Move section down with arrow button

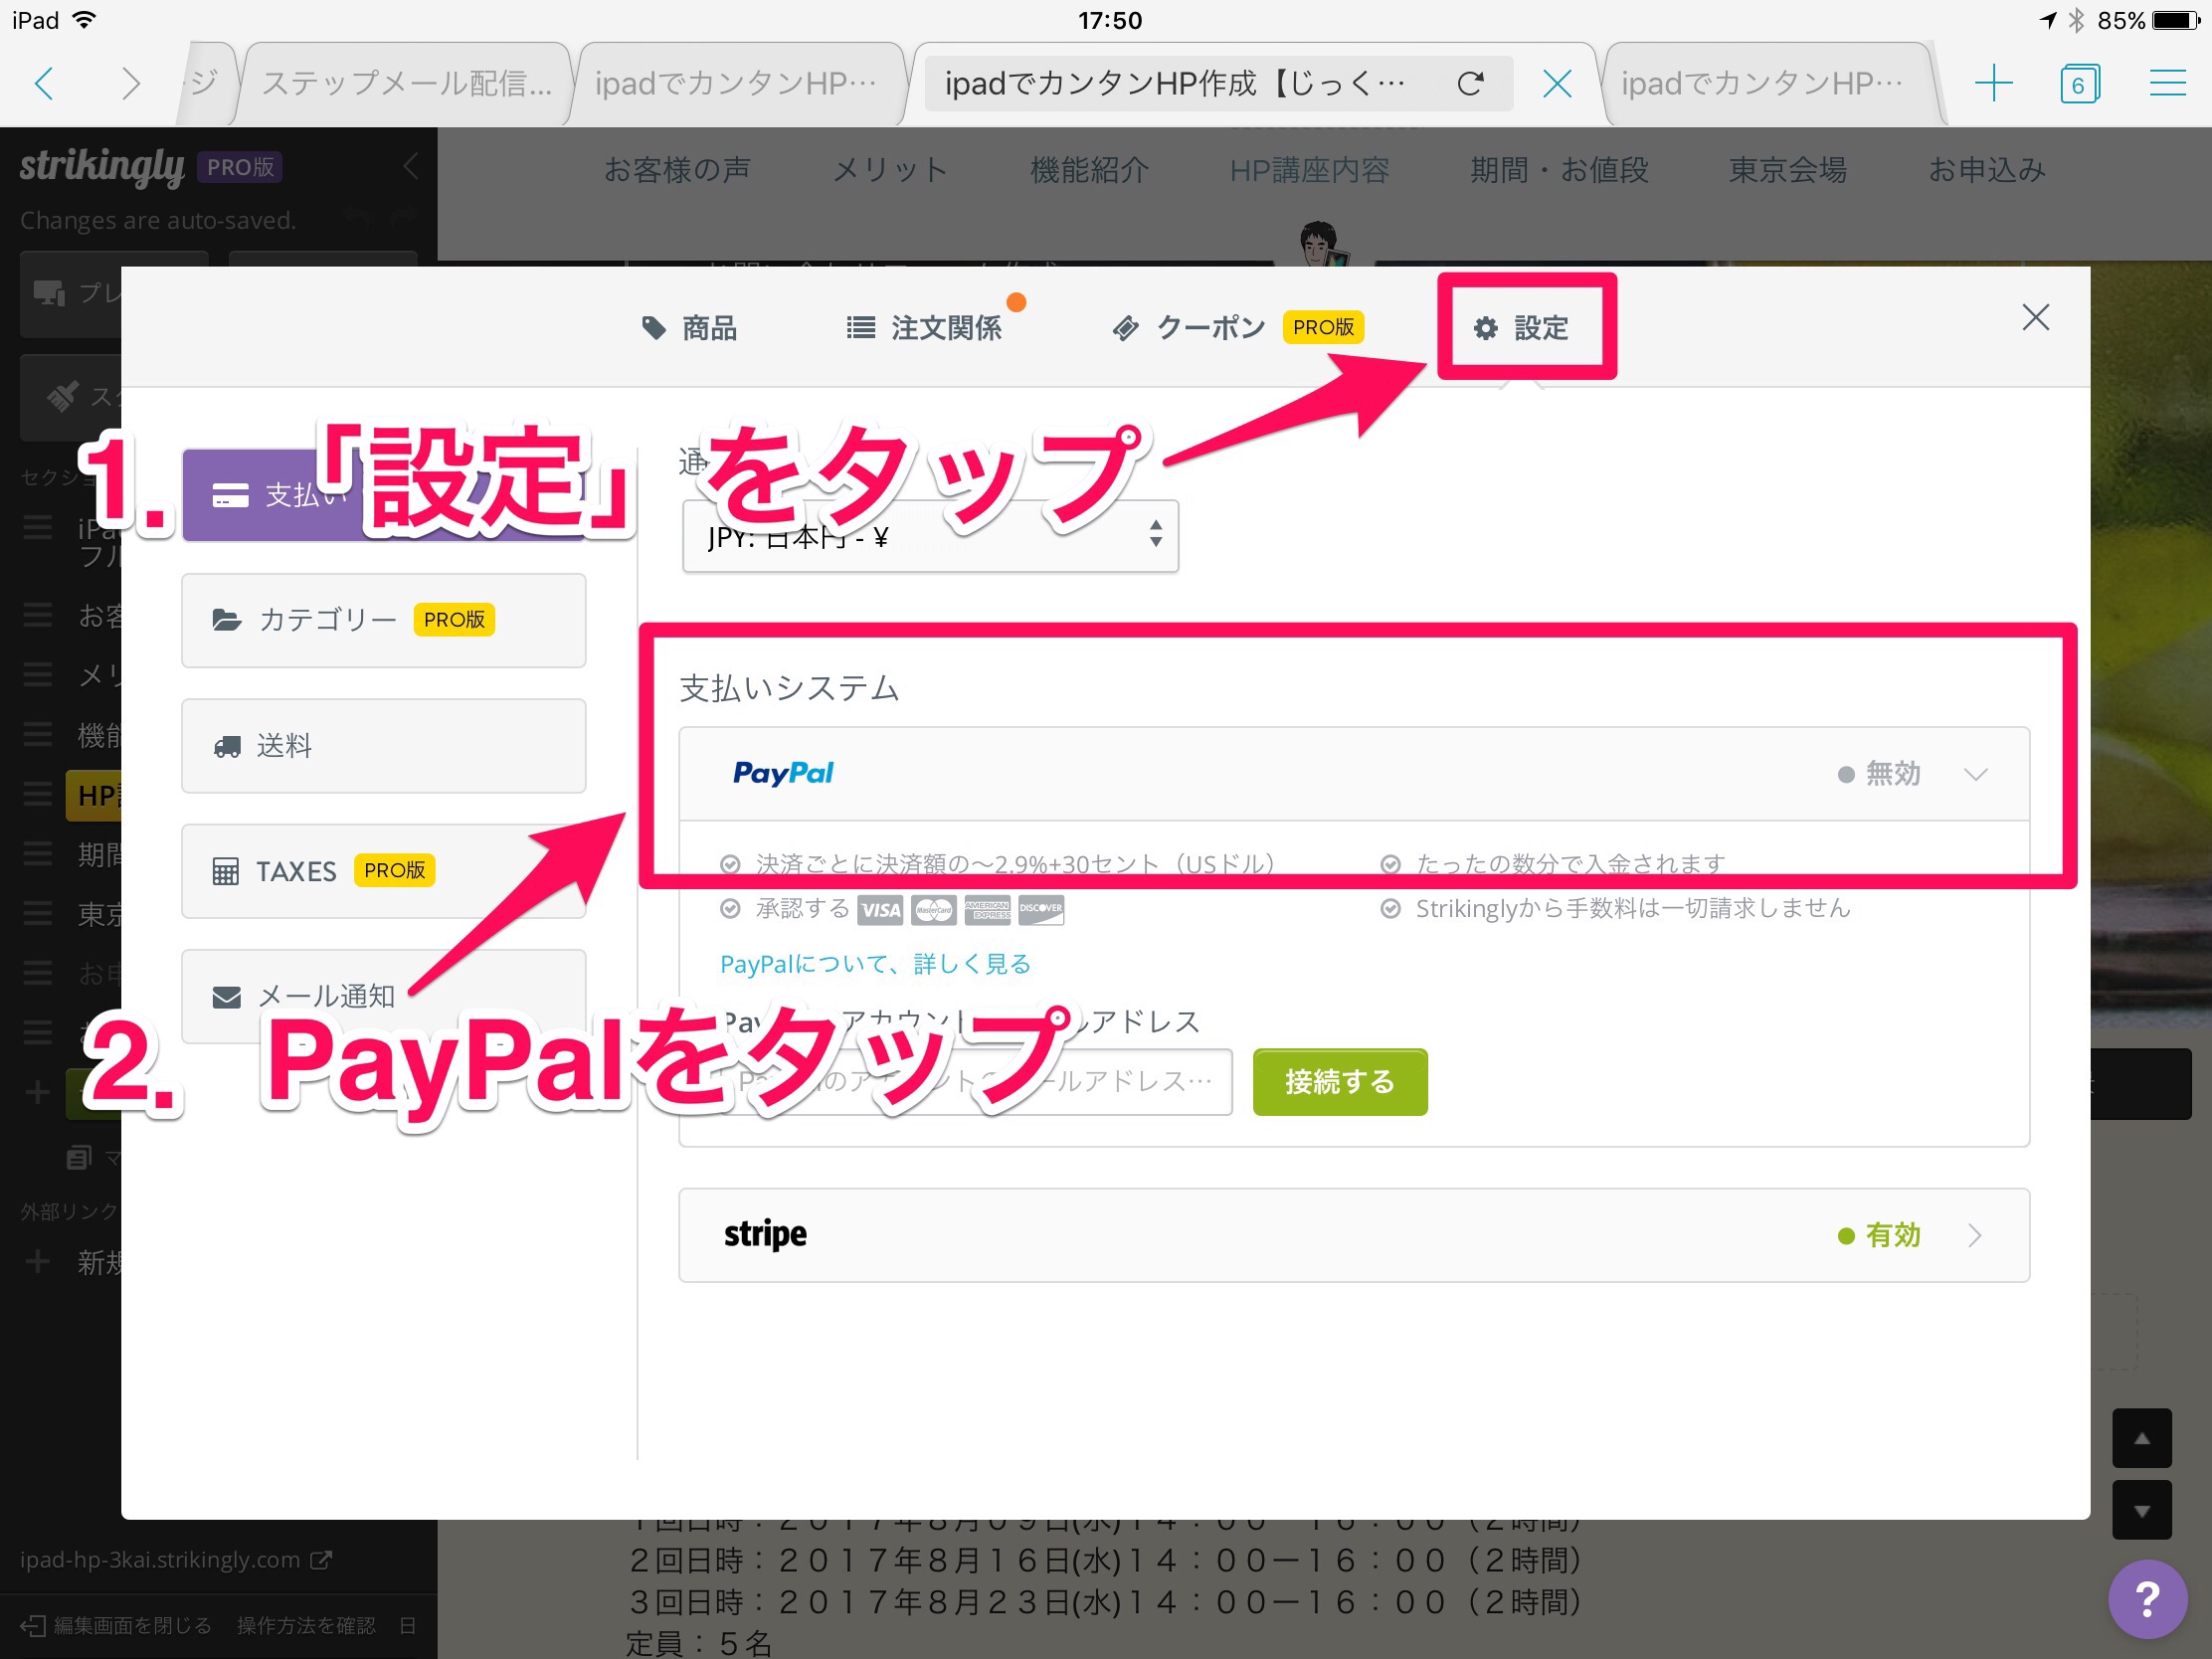coord(2141,1510)
